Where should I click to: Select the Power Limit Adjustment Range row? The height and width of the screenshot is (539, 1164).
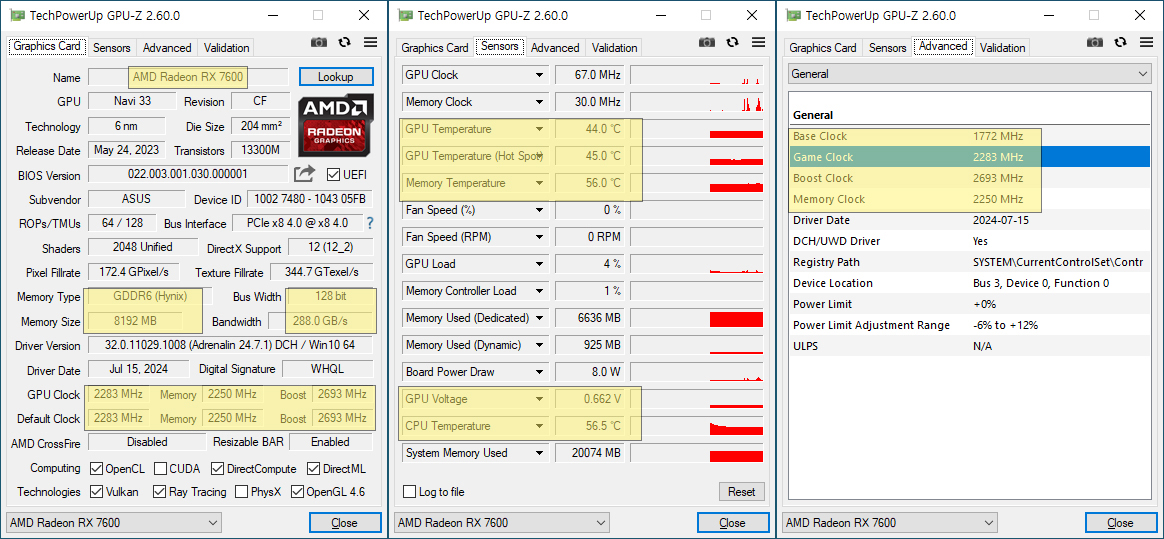969,325
